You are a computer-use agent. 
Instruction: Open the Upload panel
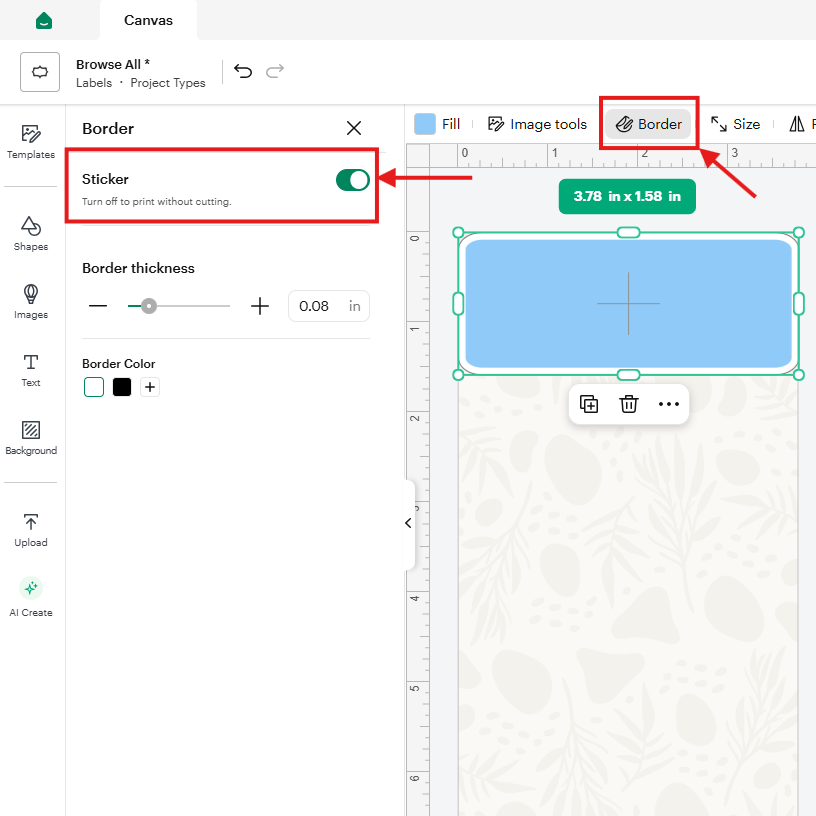31,530
